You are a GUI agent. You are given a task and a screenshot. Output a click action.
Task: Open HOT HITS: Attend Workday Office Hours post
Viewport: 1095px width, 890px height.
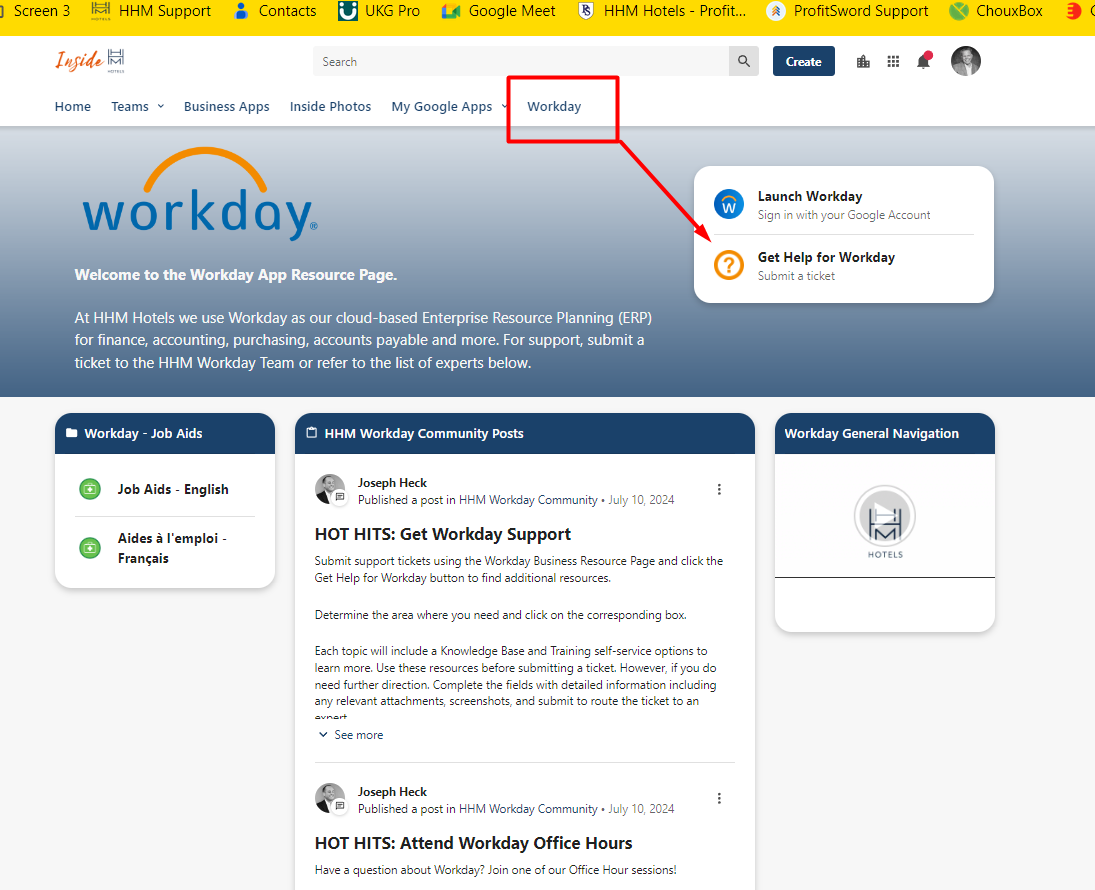[x=473, y=843]
